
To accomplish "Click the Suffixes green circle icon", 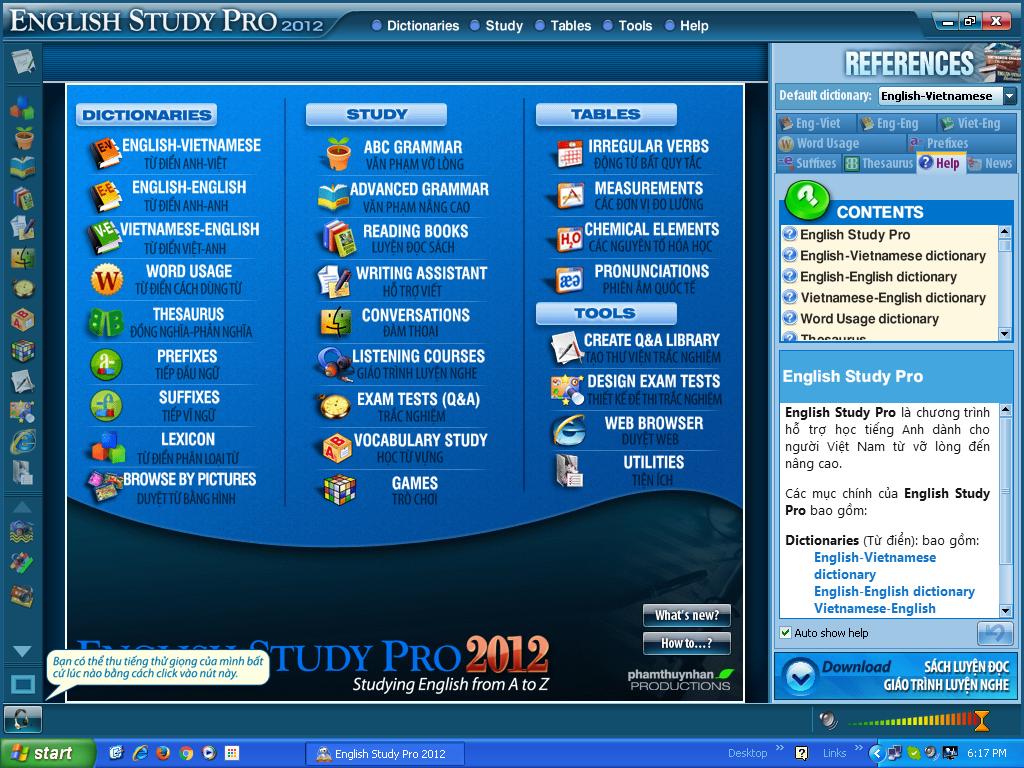I will [x=106, y=406].
